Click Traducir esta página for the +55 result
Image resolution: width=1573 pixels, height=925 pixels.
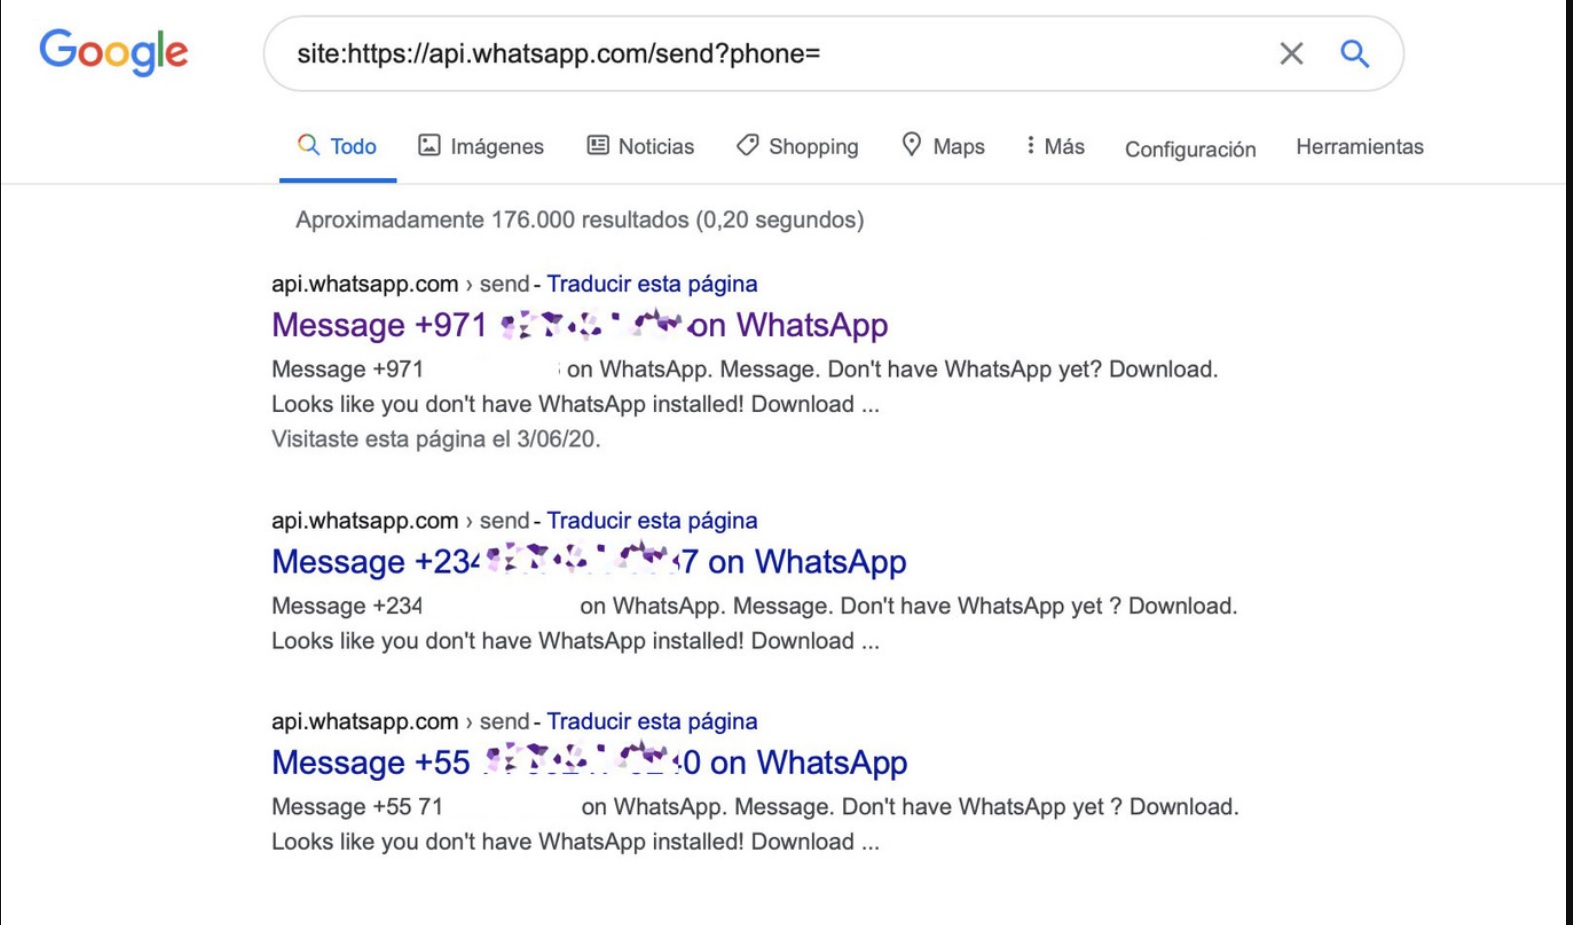point(652,722)
